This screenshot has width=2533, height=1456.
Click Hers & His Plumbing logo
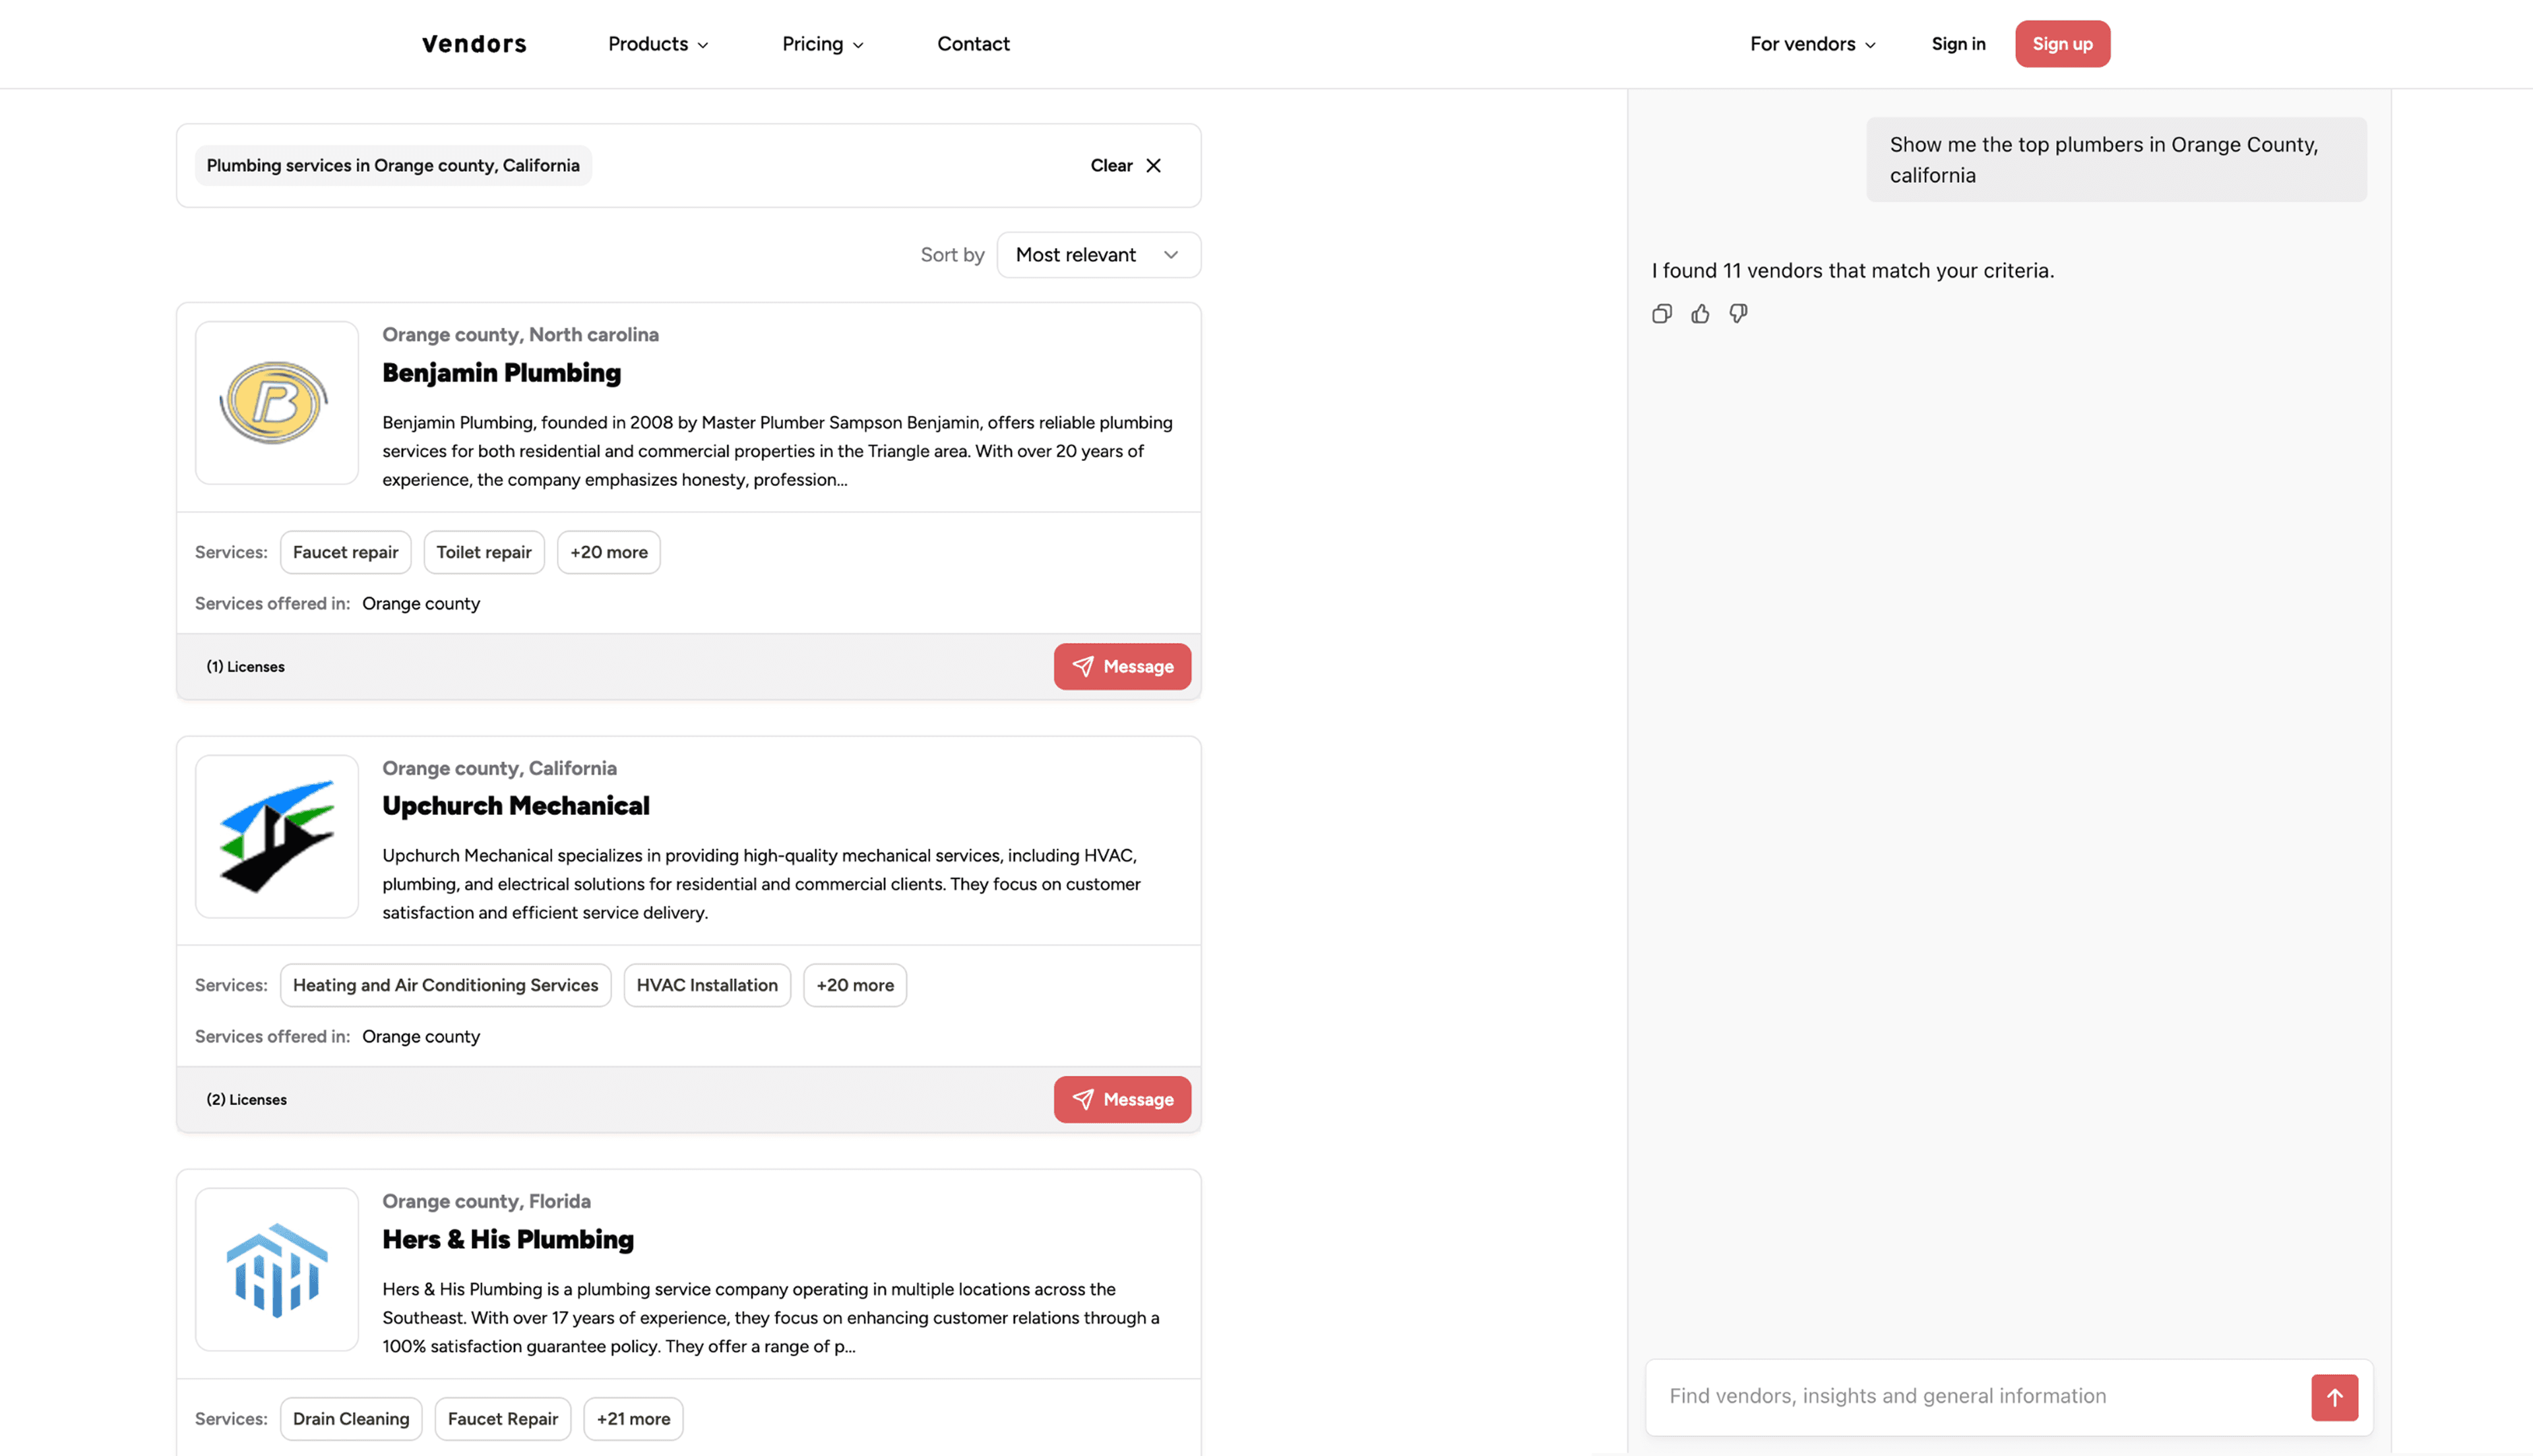[277, 1269]
